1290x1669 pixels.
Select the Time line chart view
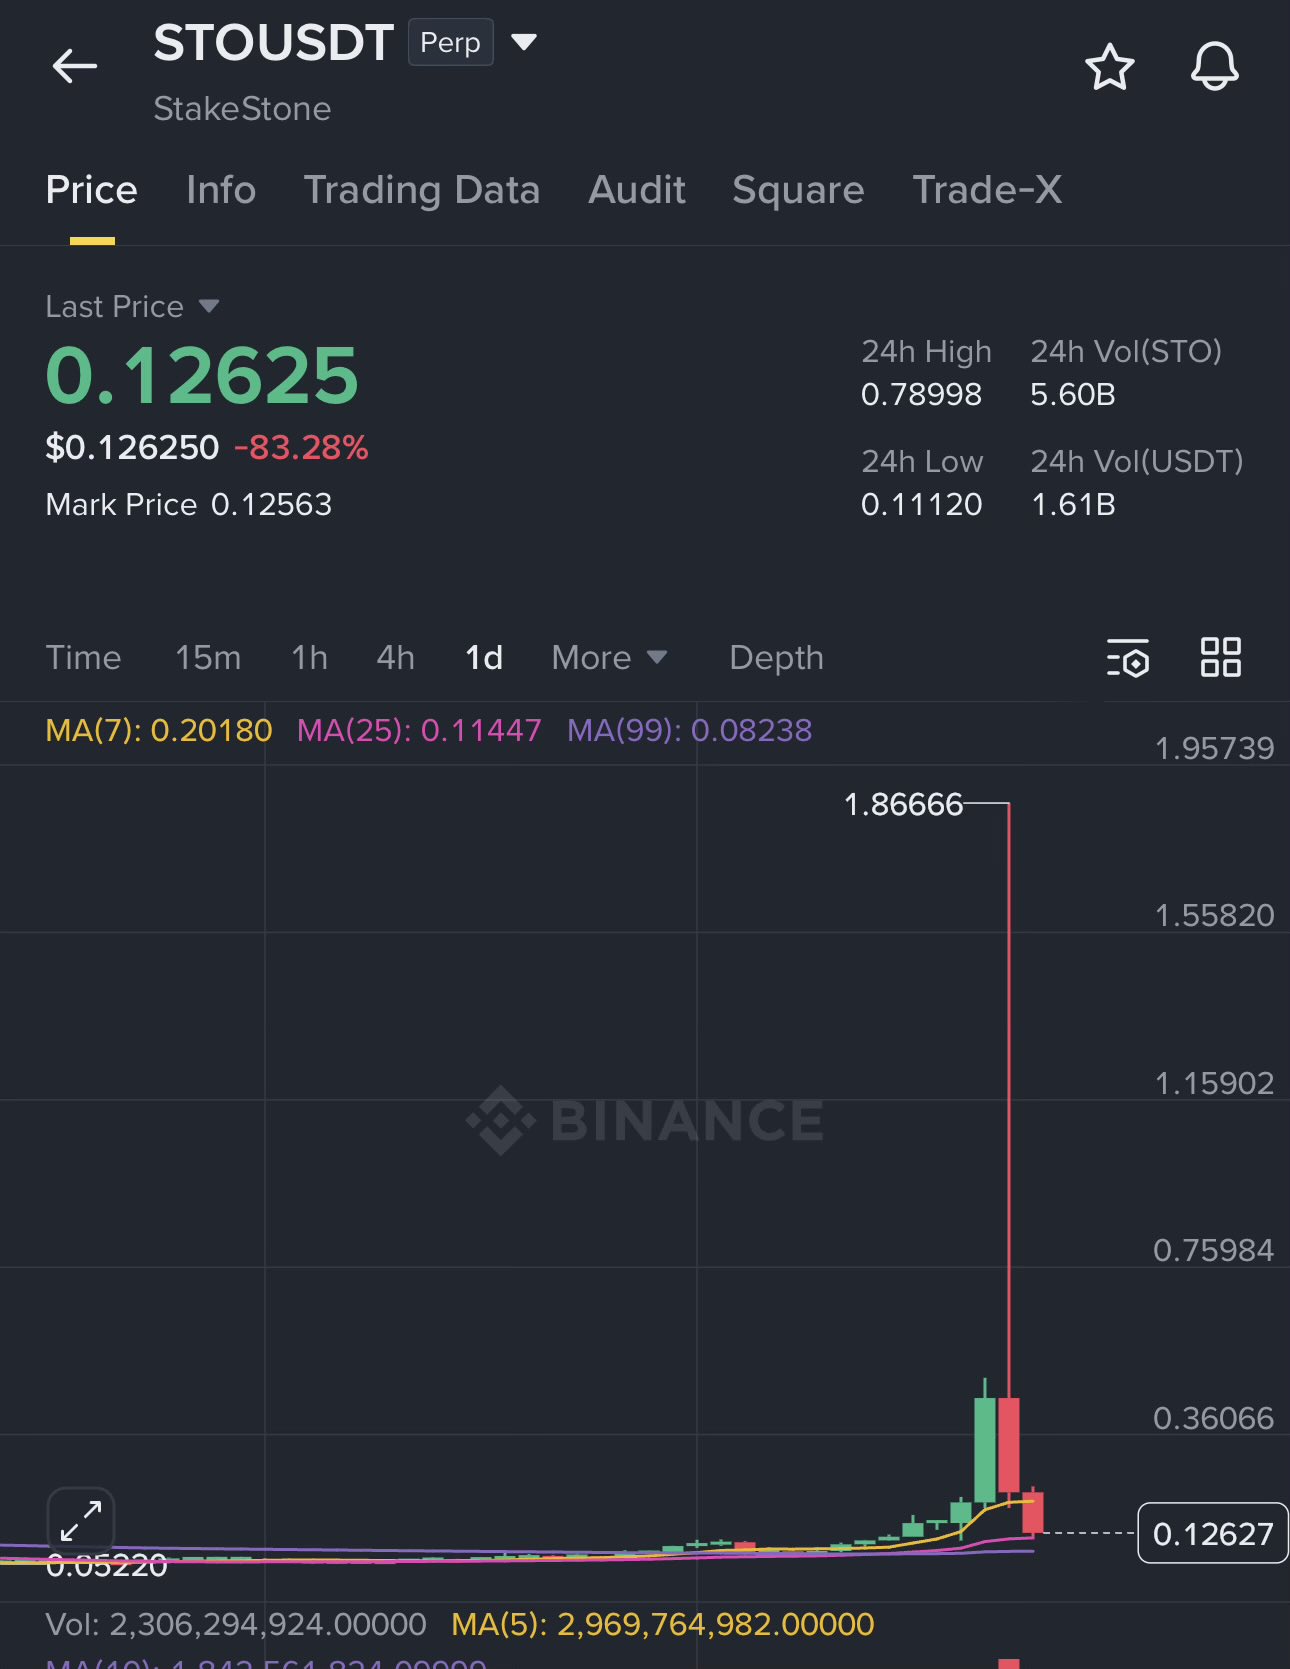[83, 658]
